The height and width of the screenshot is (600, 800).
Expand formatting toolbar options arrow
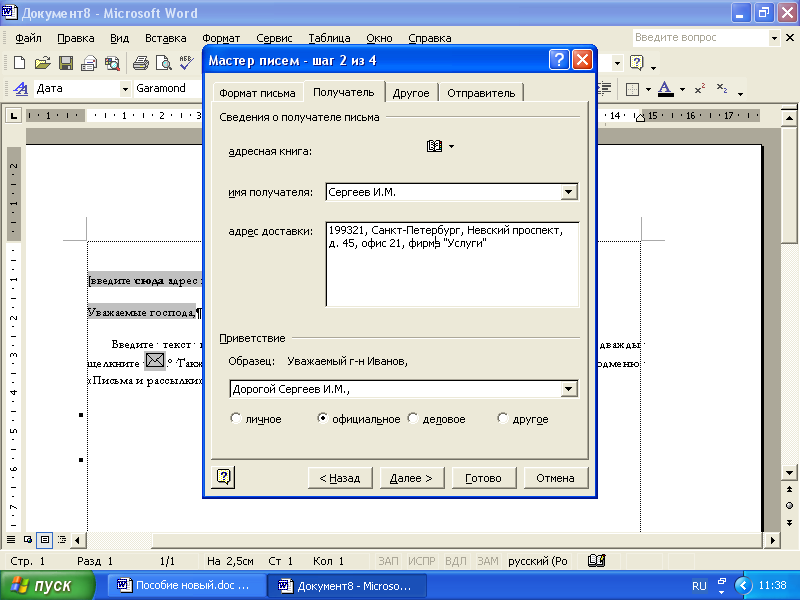click(740, 93)
